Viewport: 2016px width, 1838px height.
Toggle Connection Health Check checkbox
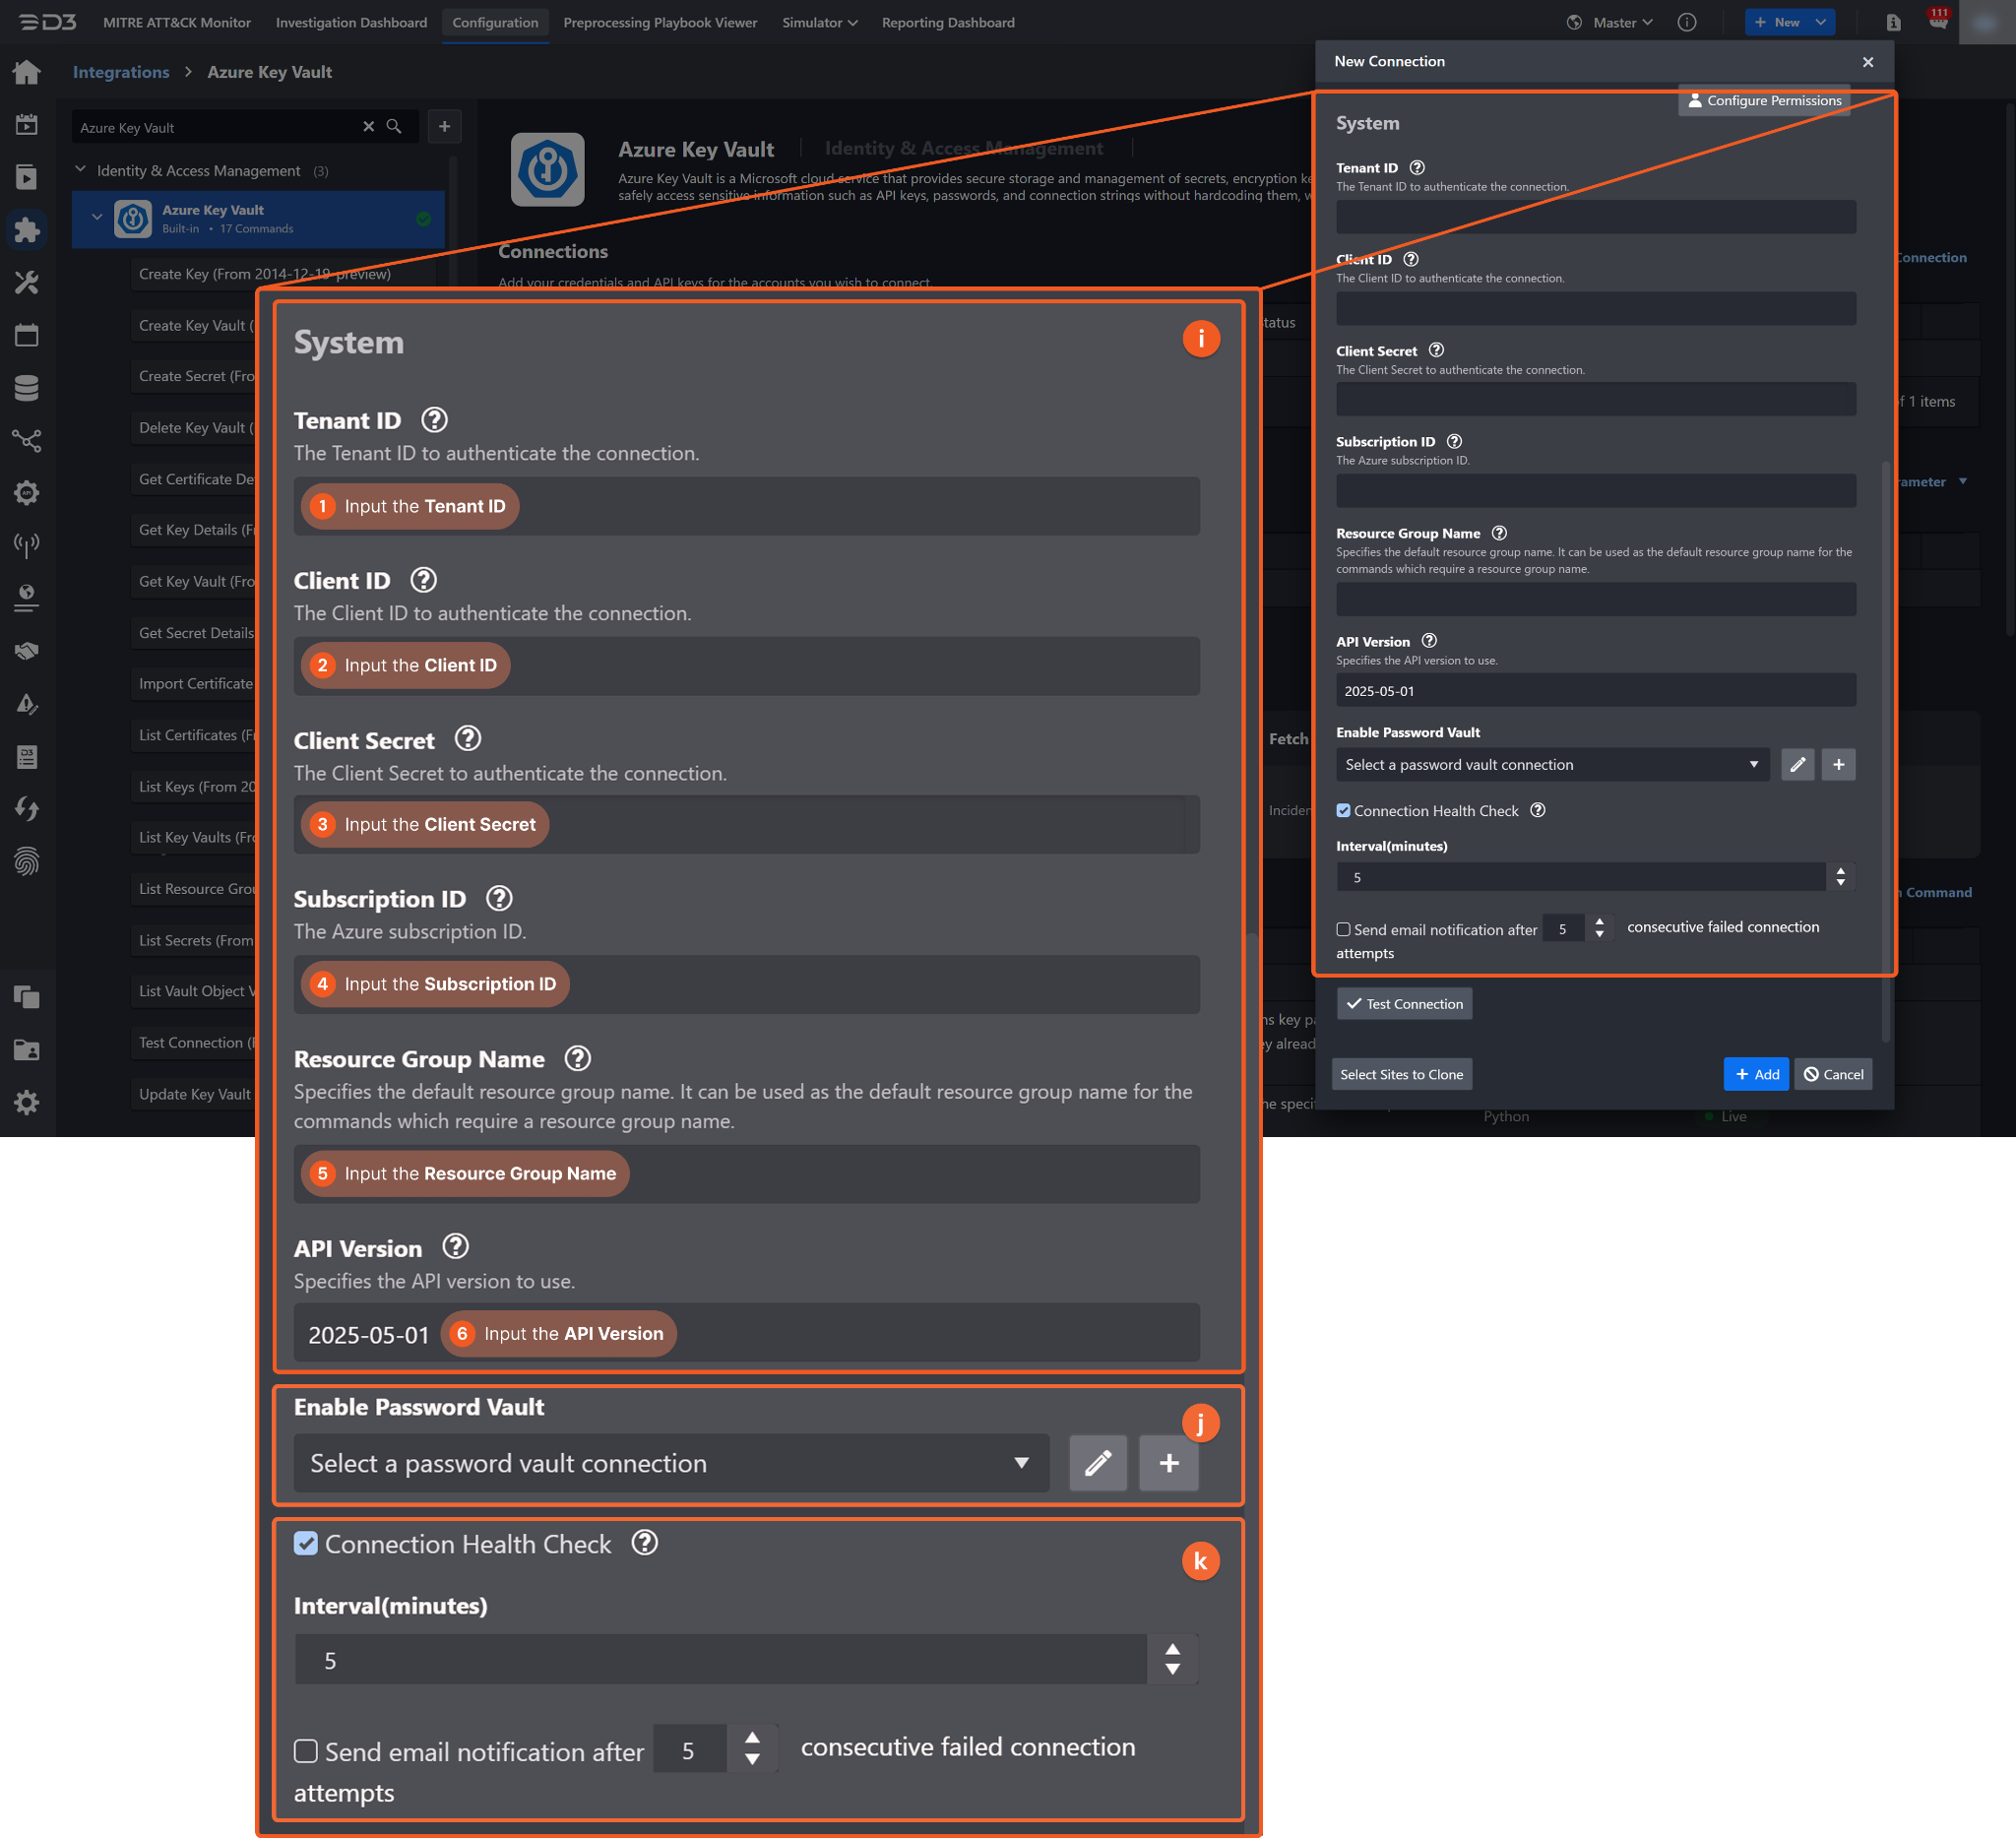point(1343,811)
